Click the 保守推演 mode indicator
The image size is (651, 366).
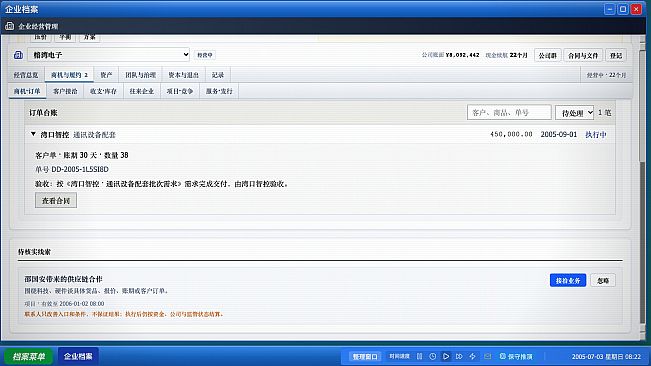(516, 356)
